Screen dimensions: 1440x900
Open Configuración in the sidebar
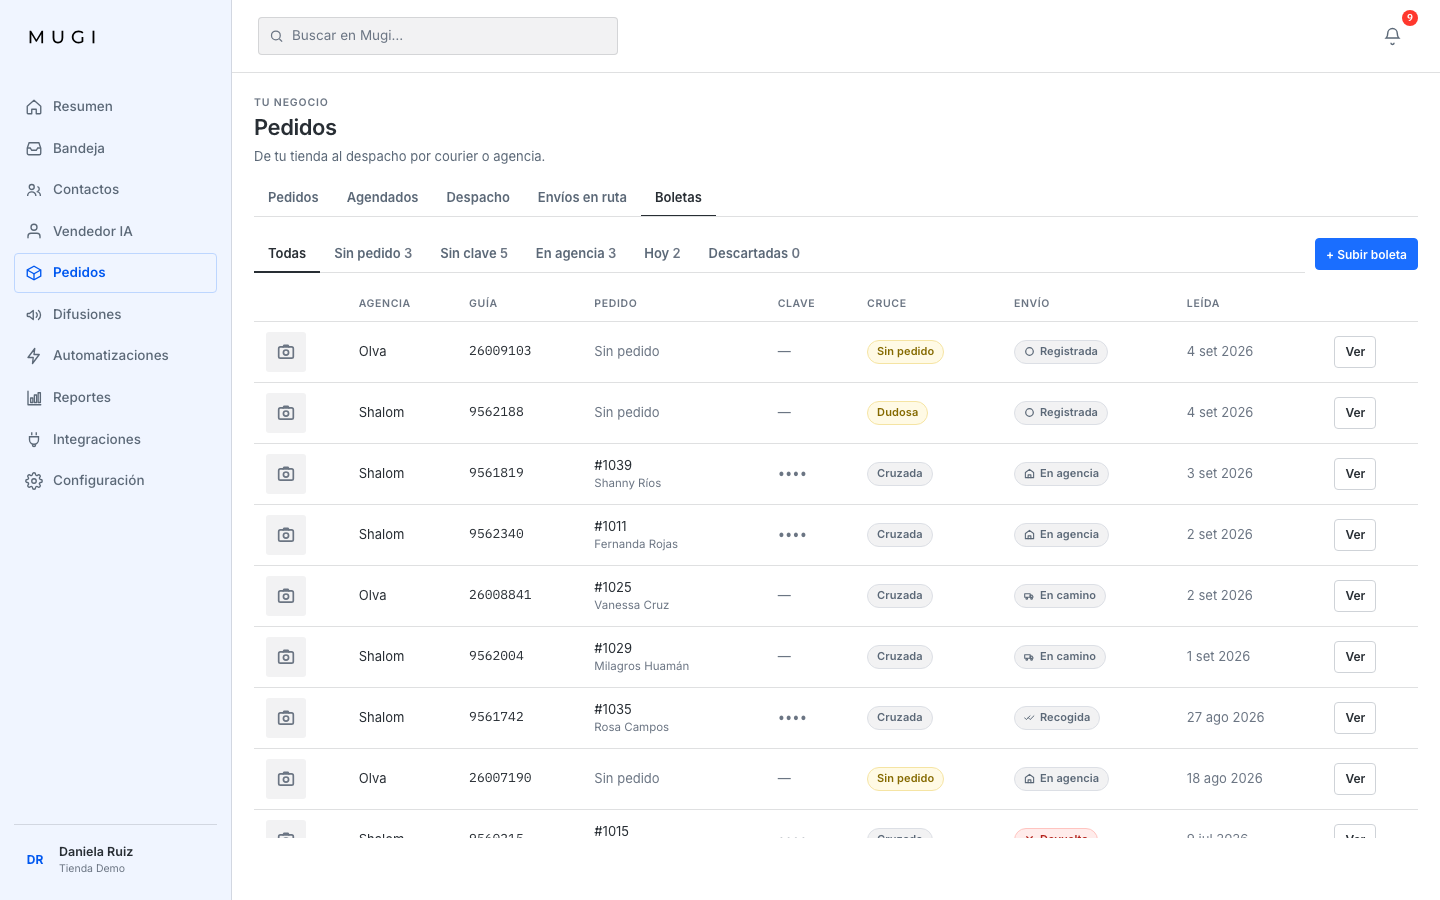pyautogui.click(x=116, y=481)
